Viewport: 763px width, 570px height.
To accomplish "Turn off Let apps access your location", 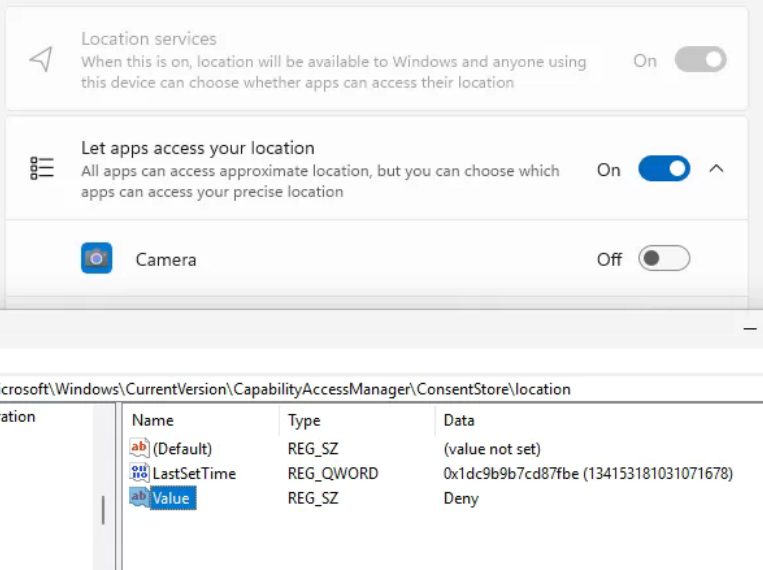I will click(x=664, y=169).
